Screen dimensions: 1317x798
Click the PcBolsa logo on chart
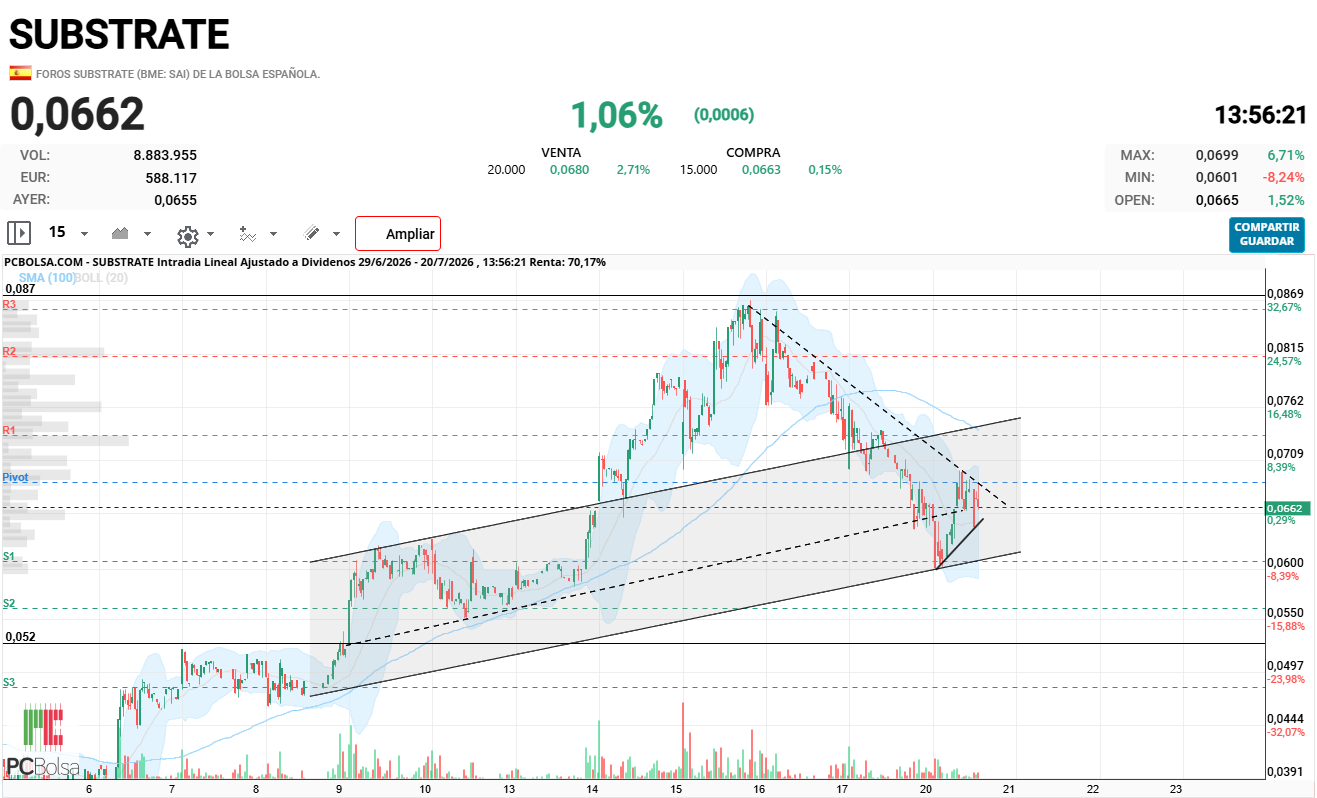pyautogui.click(x=44, y=741)
